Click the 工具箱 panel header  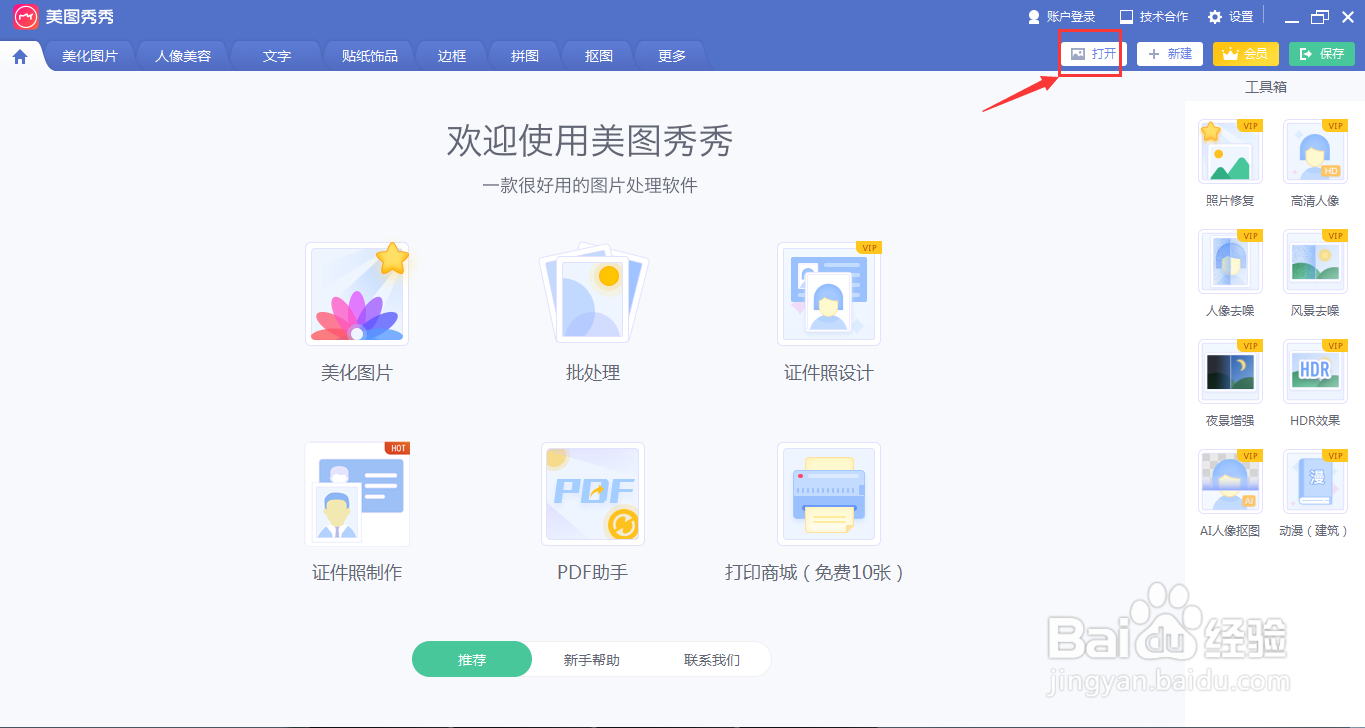click(1266, 87)
